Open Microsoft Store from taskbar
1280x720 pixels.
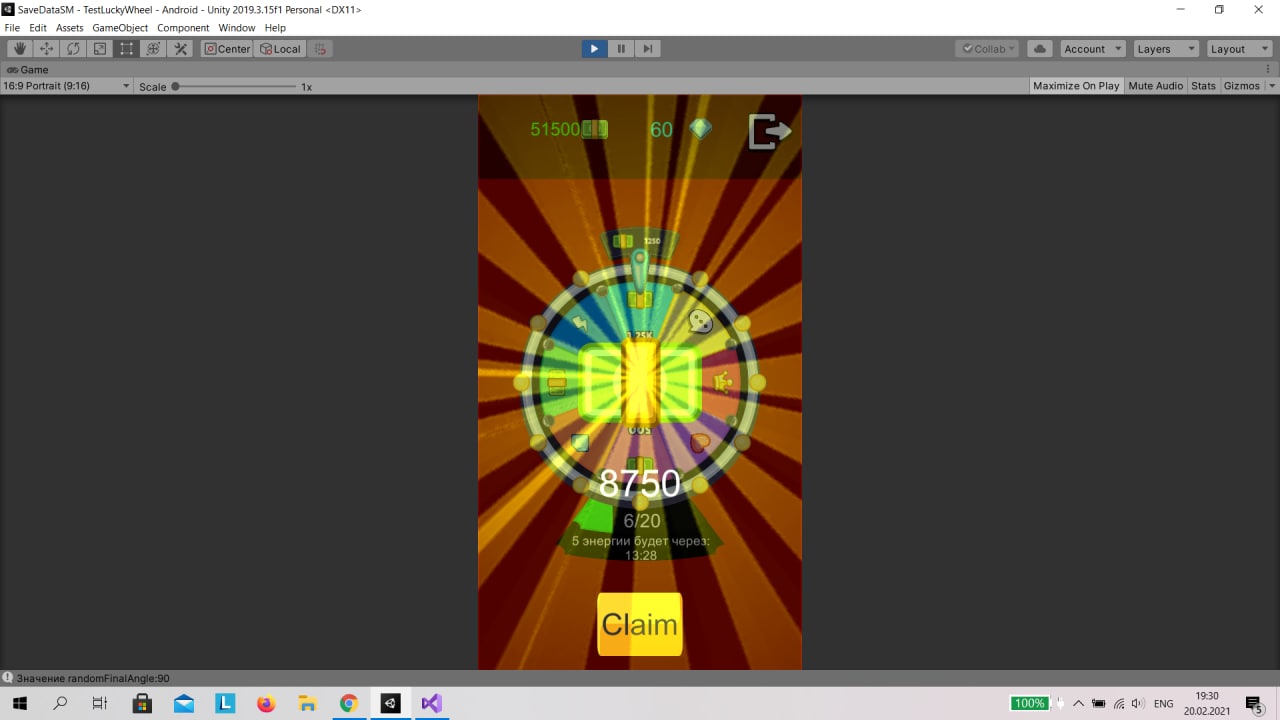coord(142,703)
